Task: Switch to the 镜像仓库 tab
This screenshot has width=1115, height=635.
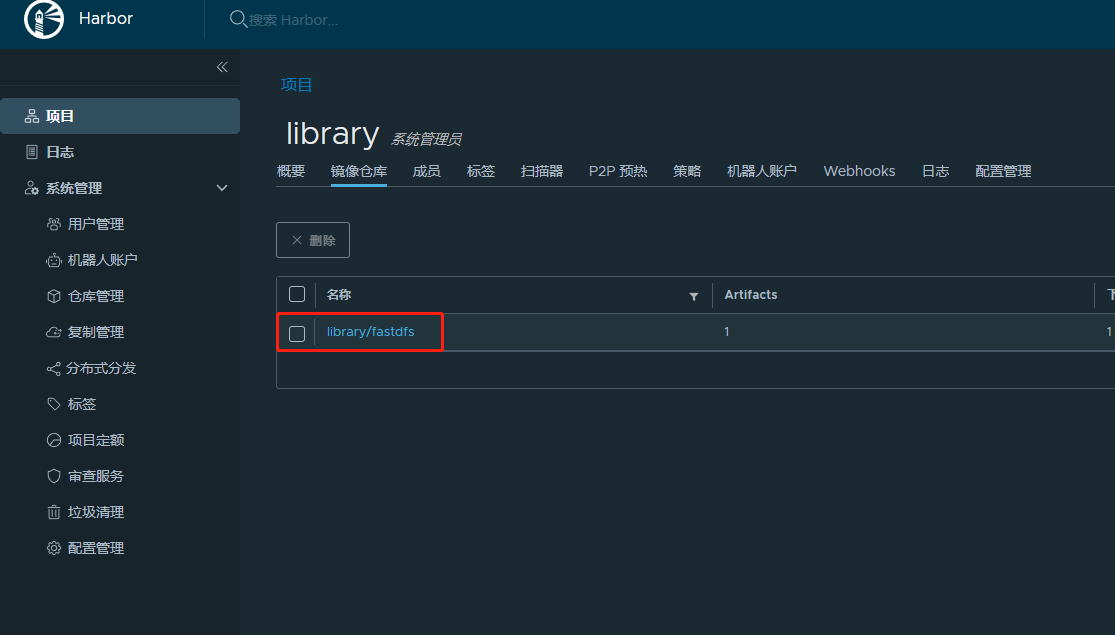Action: 359,171
